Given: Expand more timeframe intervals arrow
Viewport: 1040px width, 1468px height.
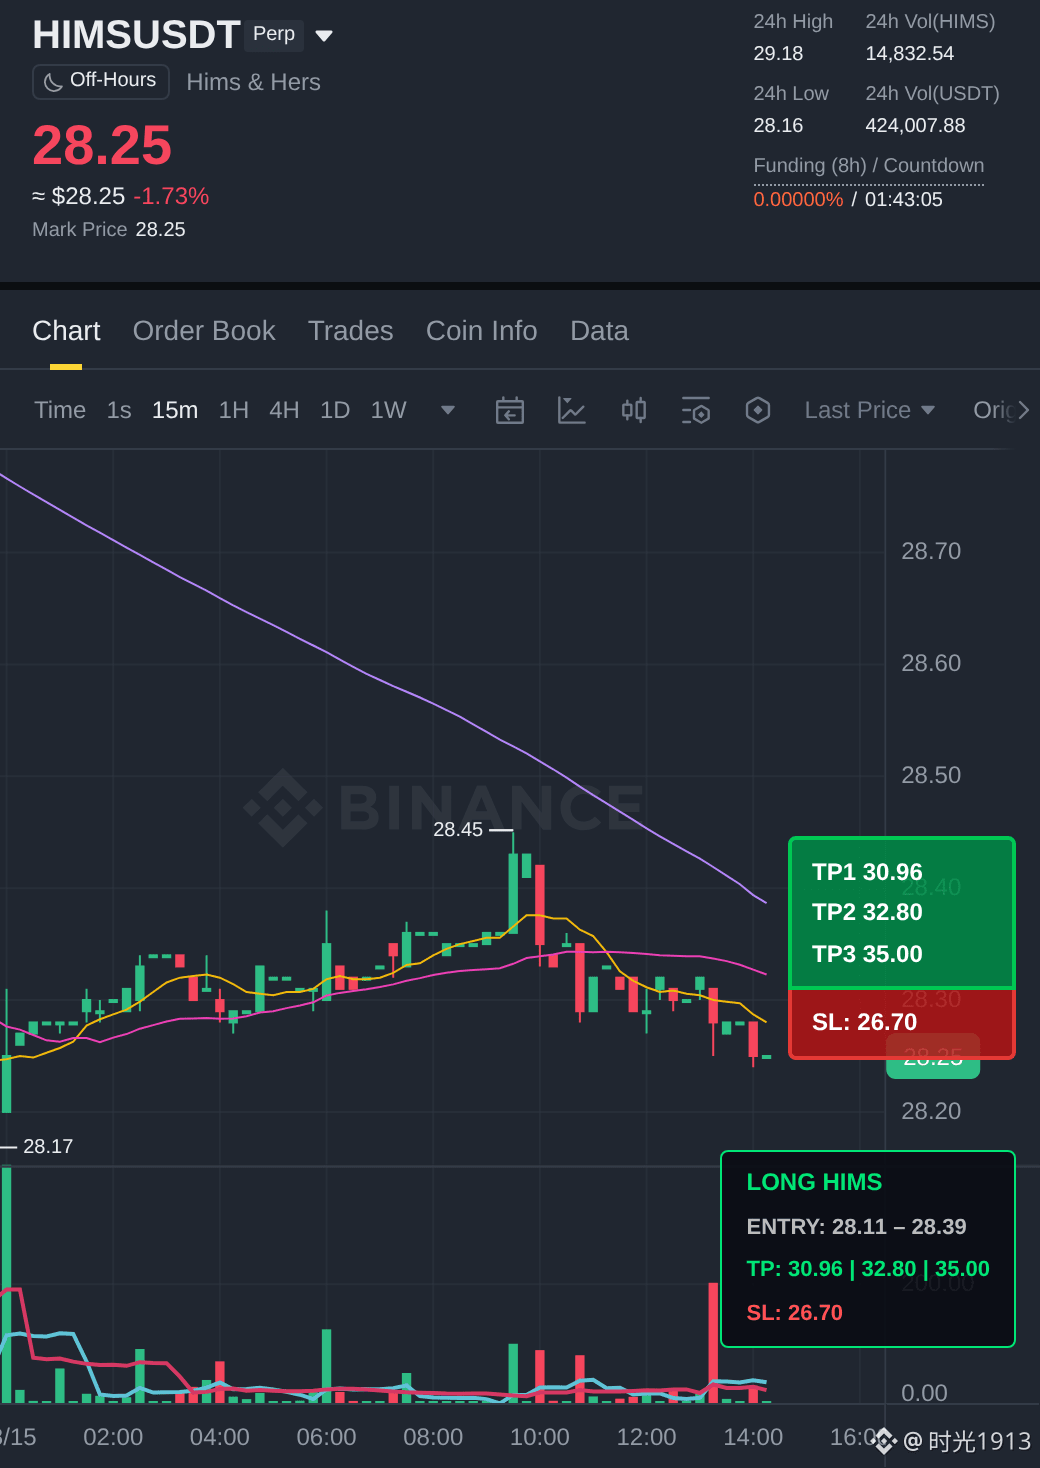Looking at the screenshot, I should tap(448, 410).
